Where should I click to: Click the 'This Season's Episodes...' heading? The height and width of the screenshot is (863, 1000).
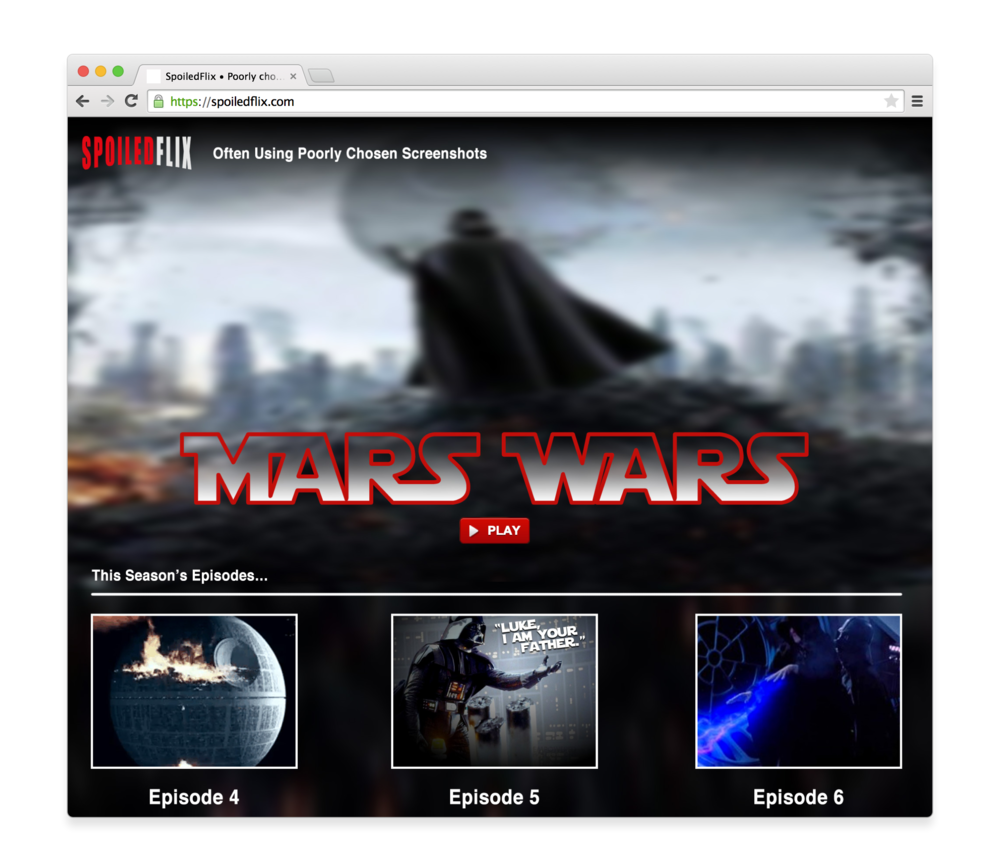pyautogui.click(x=179, y=576)
